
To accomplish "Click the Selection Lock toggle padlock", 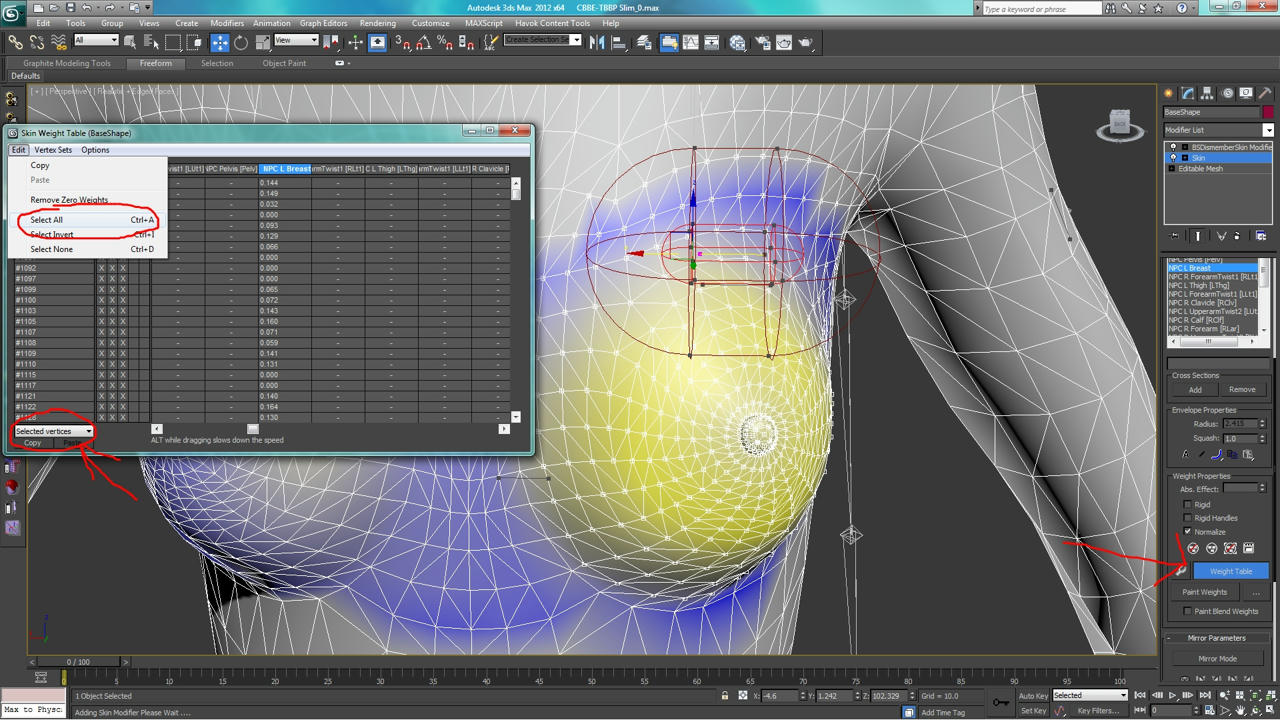I will [x=725, y=696].
